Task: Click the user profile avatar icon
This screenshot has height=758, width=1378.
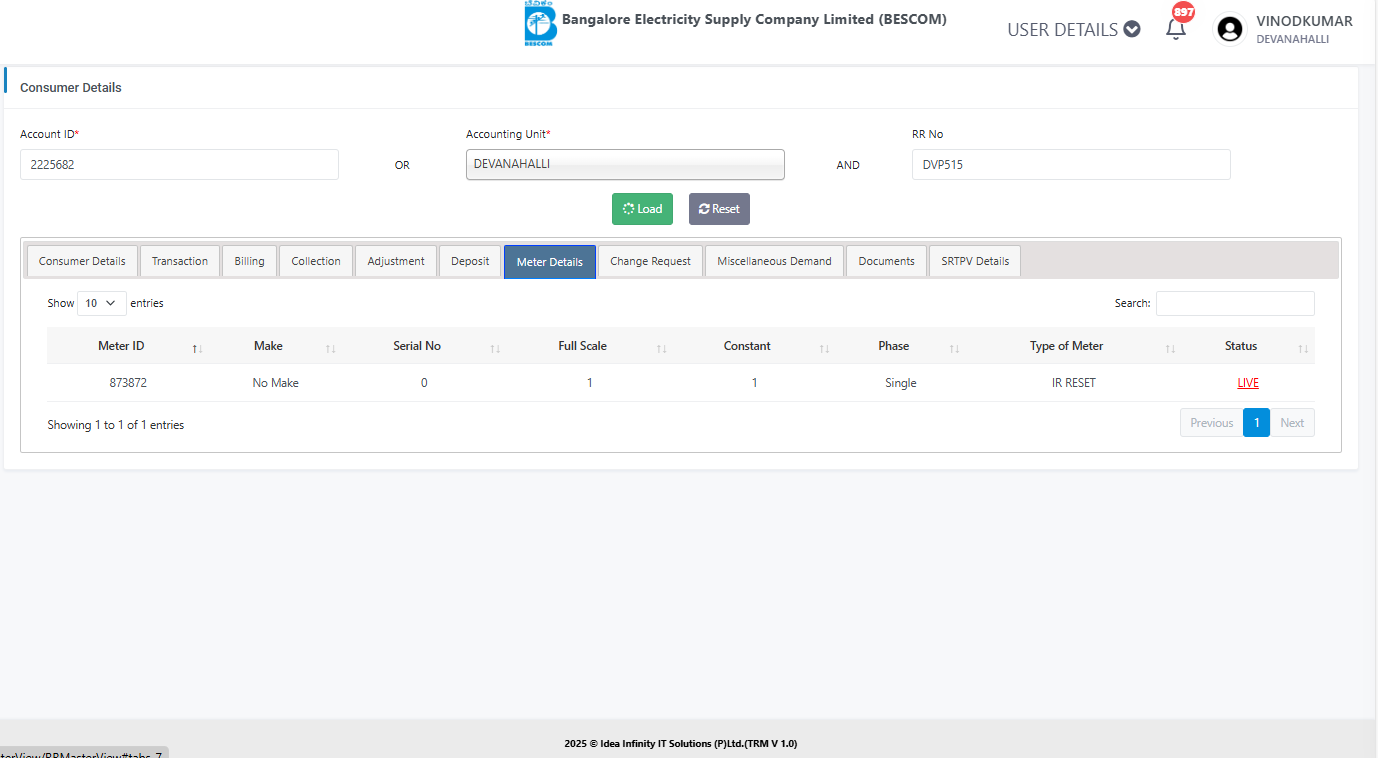Action: tap(1229, 29)
